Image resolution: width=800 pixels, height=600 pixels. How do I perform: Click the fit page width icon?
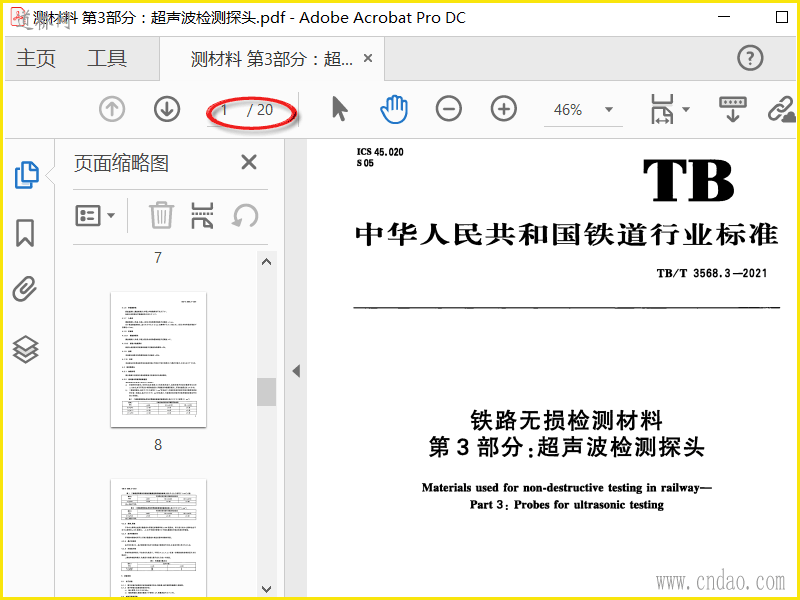click(662, 109)
